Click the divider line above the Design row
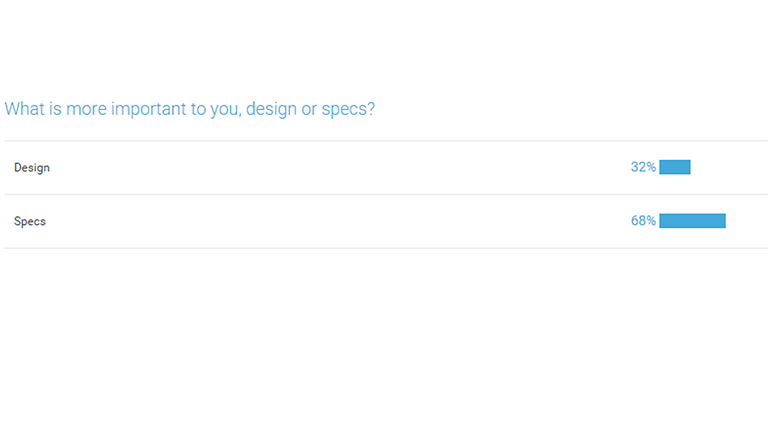Viewport: 782px width, 430px height. pos(386,141)
